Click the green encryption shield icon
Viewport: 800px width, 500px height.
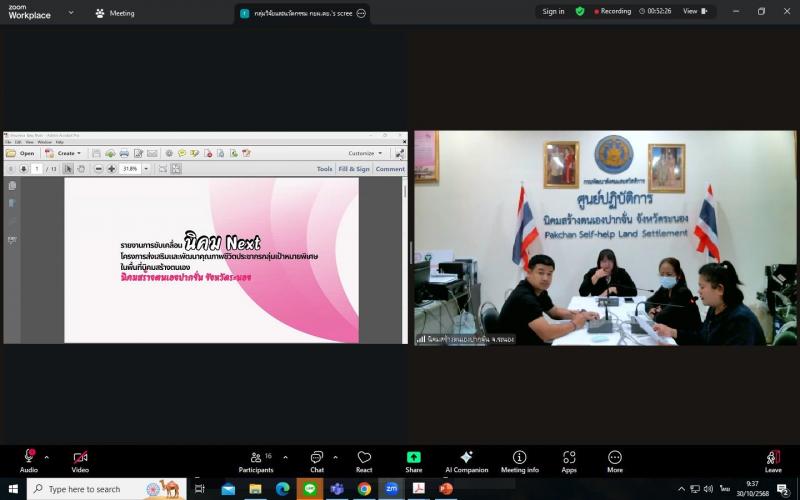click(x=580, y=11)
